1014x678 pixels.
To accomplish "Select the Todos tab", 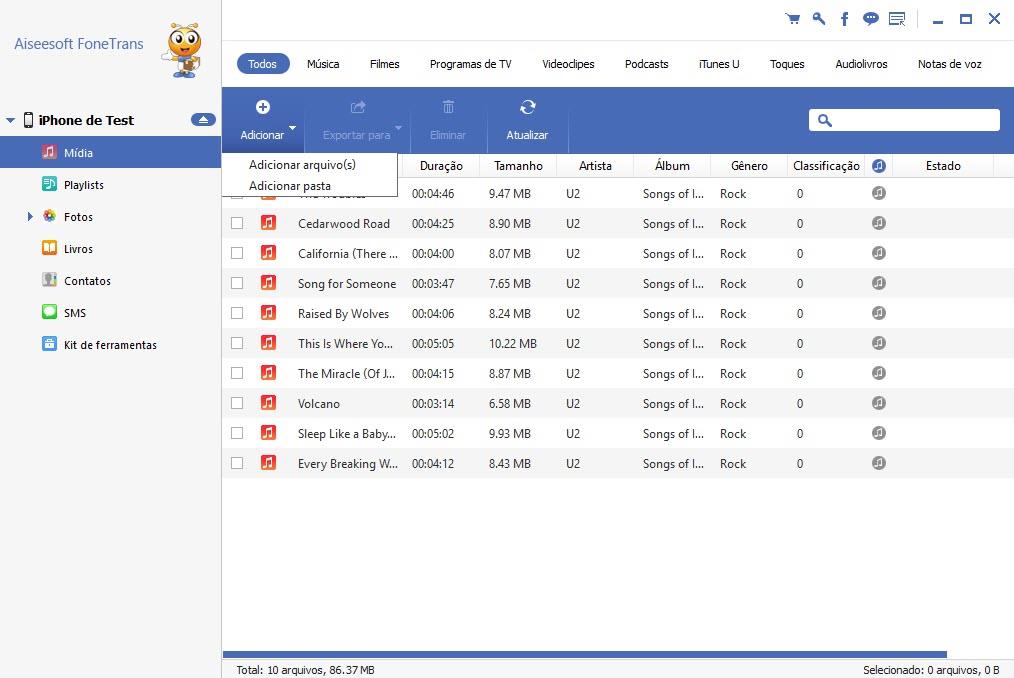I will tap(263, 64).
